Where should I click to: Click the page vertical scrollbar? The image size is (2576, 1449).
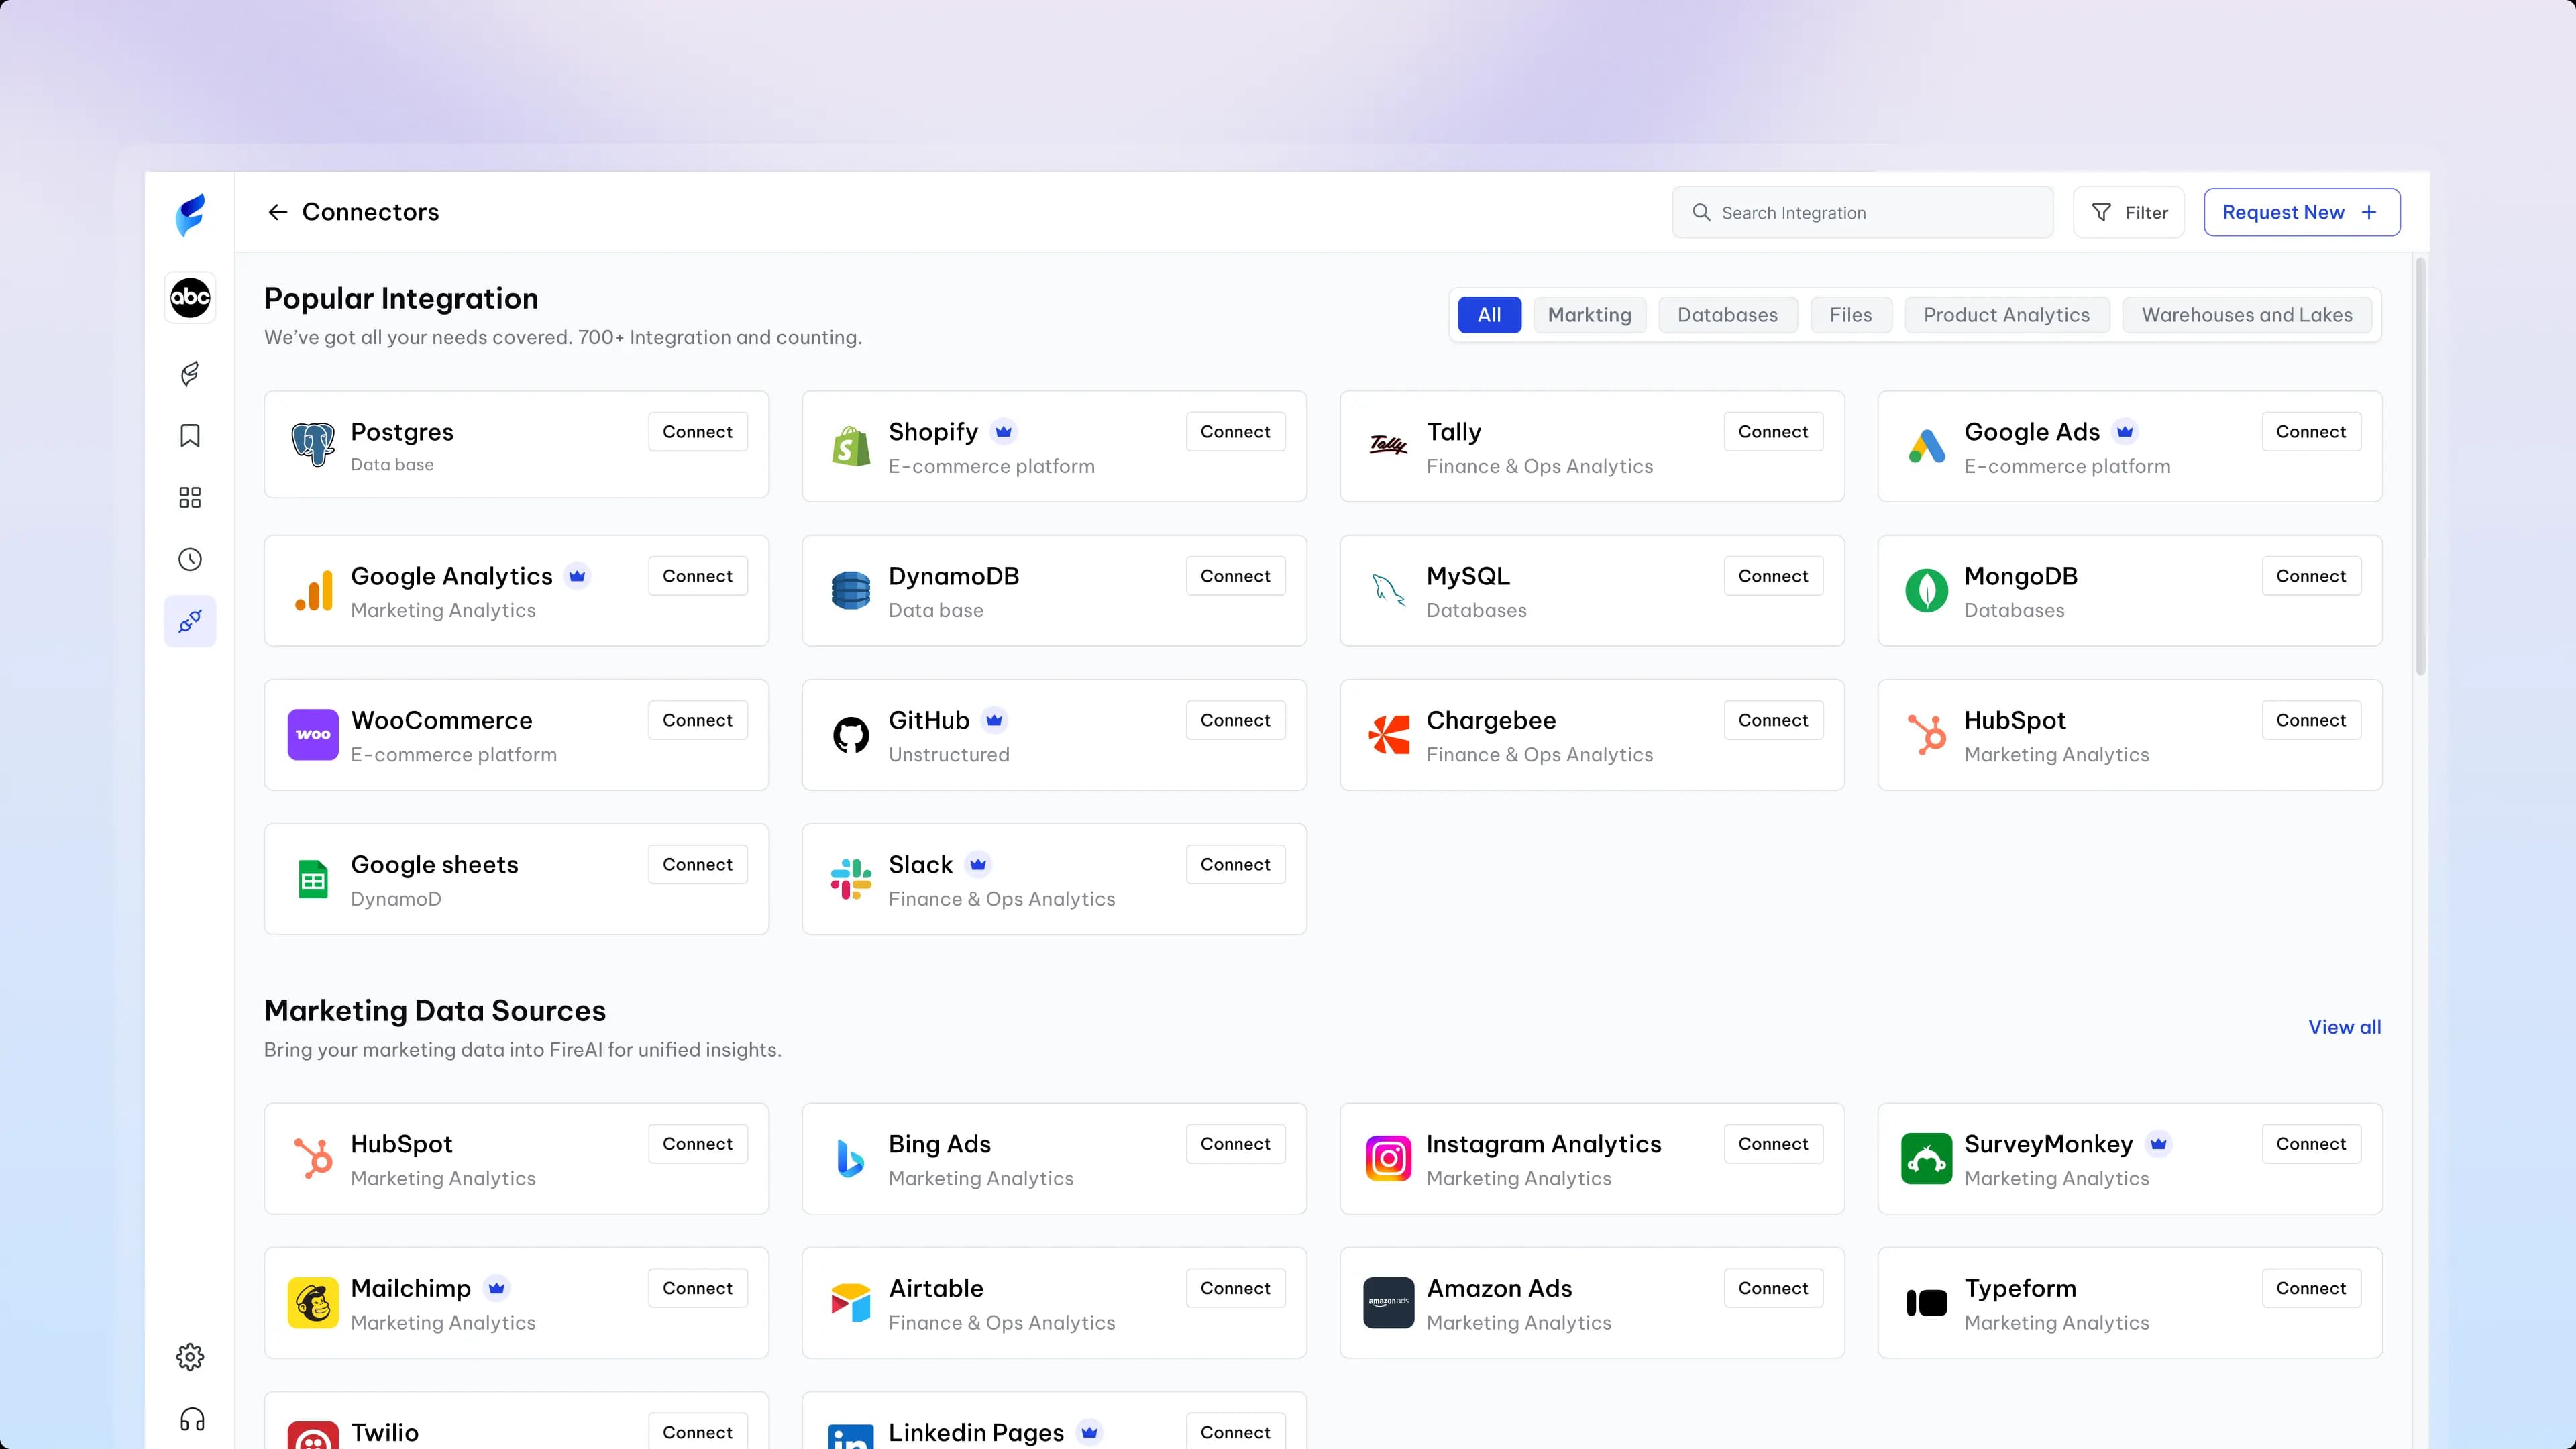click(x=2420, y=466)
